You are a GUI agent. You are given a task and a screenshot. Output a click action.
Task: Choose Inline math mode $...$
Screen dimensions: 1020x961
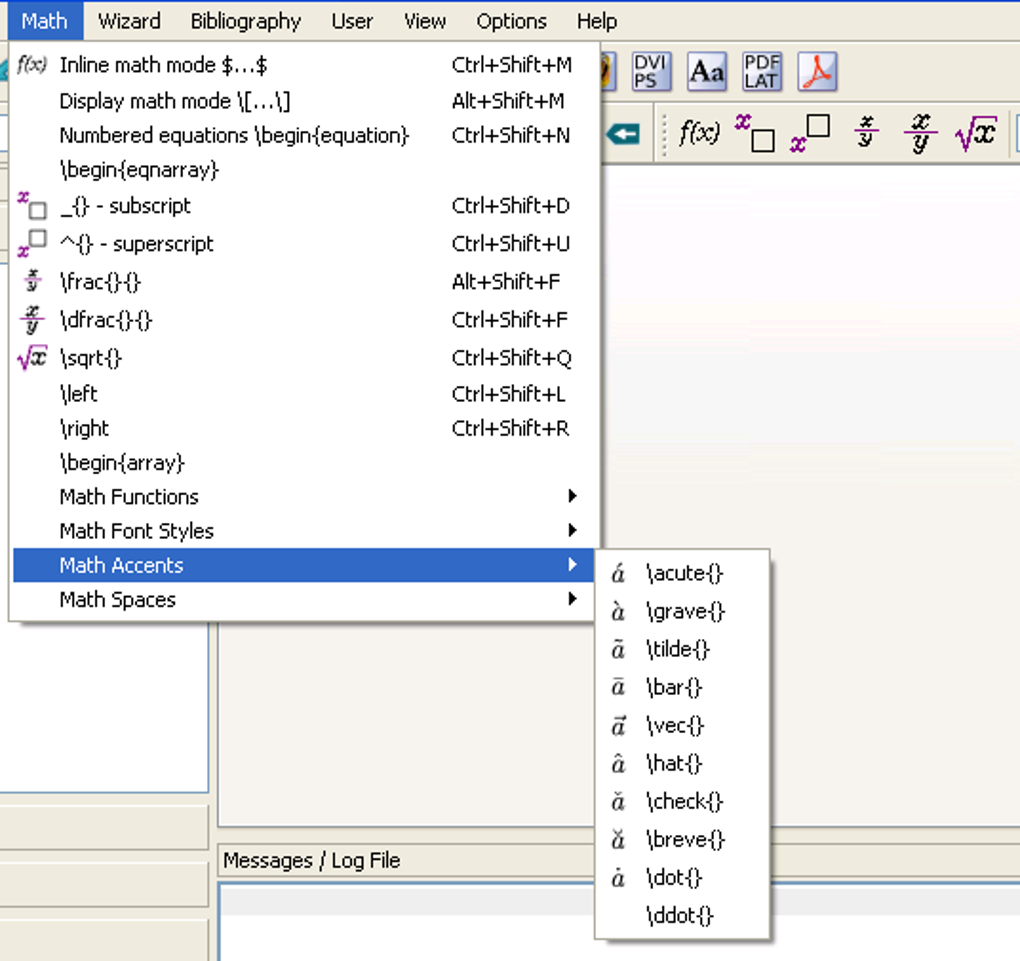pos(303,65)
